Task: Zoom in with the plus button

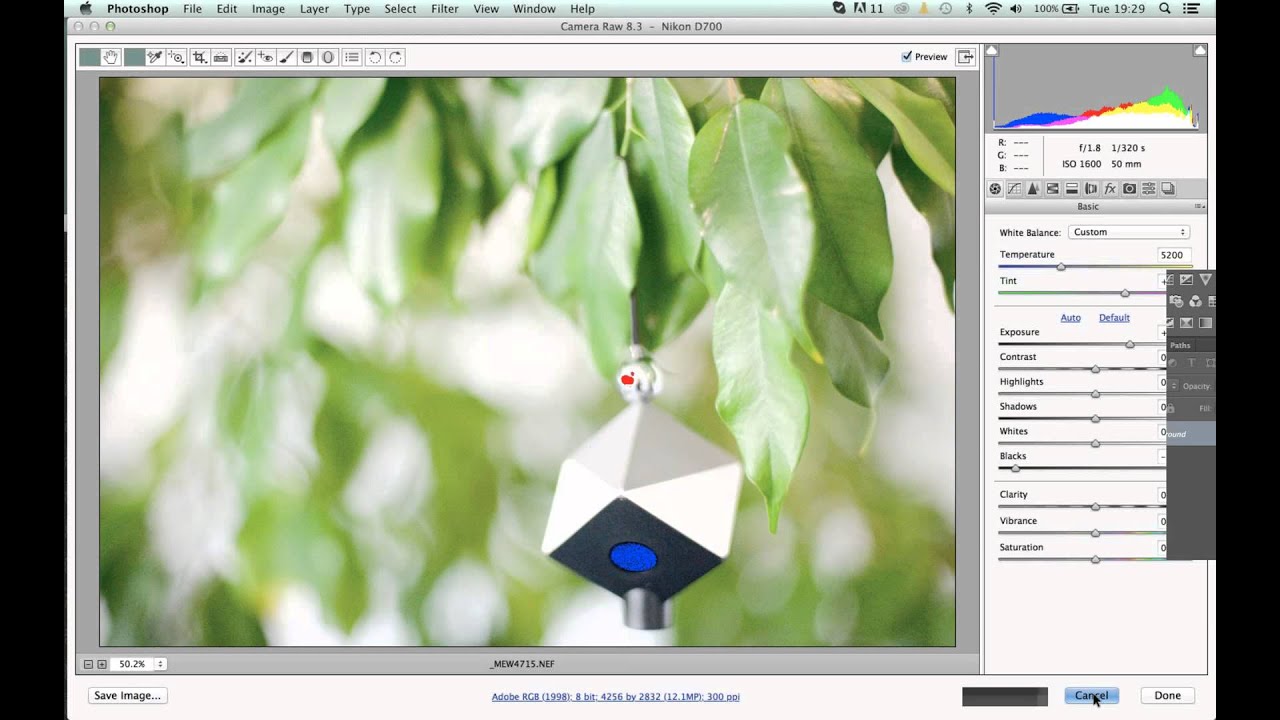Action: click(x=102, y=664)
